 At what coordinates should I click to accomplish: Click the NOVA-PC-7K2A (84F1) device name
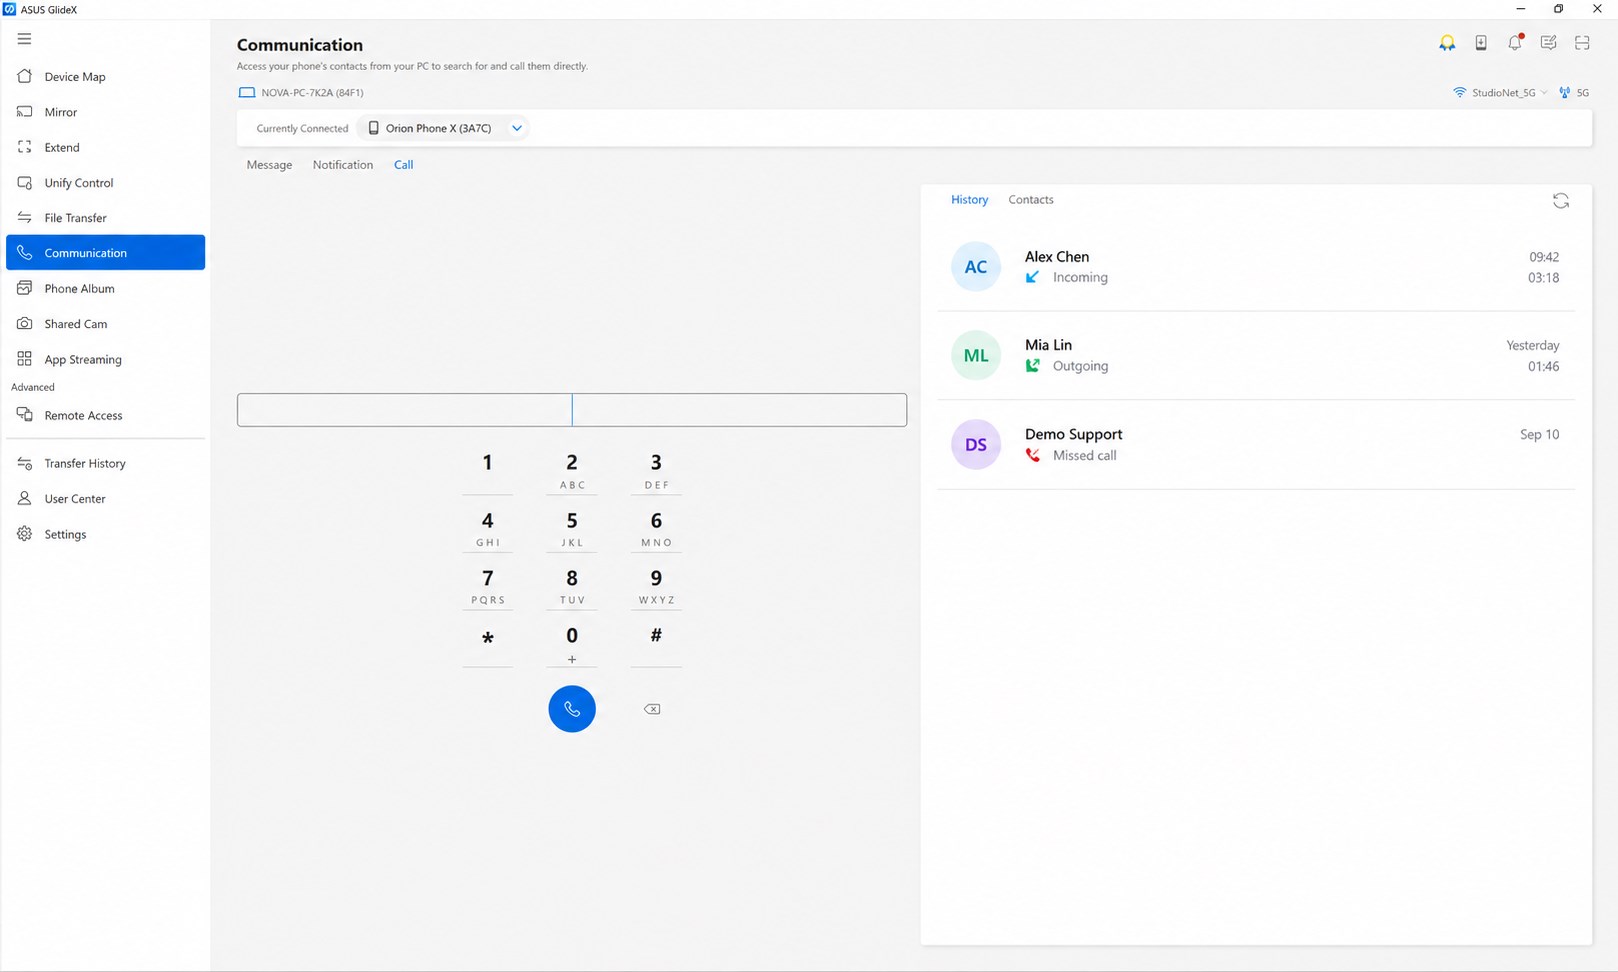click(312, 93)
